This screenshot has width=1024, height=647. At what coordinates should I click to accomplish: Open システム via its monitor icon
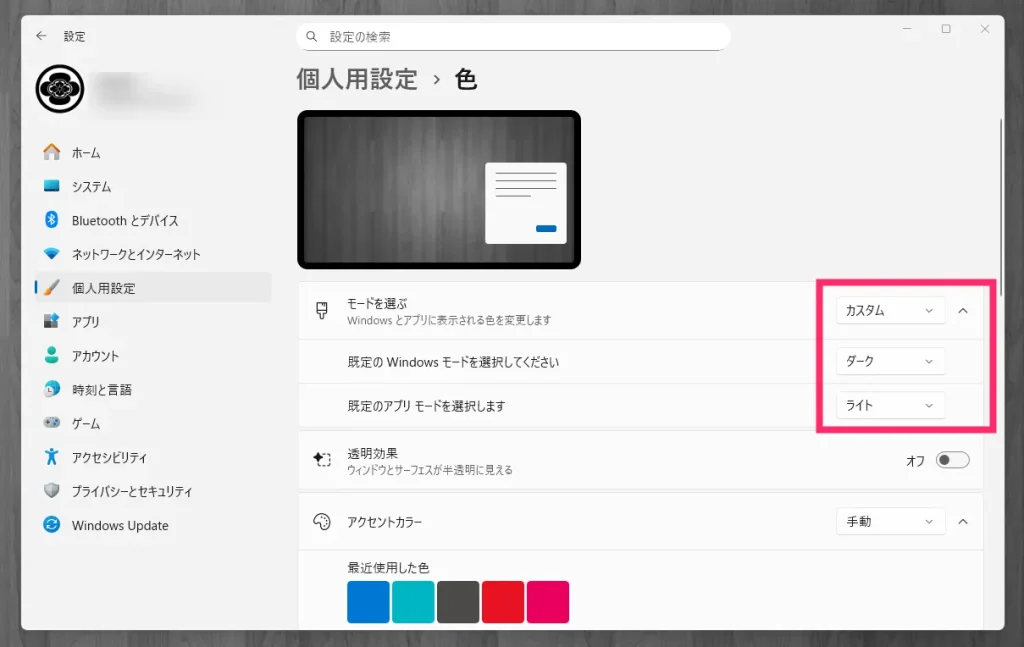pyautogui.click(x=52, y=187)
